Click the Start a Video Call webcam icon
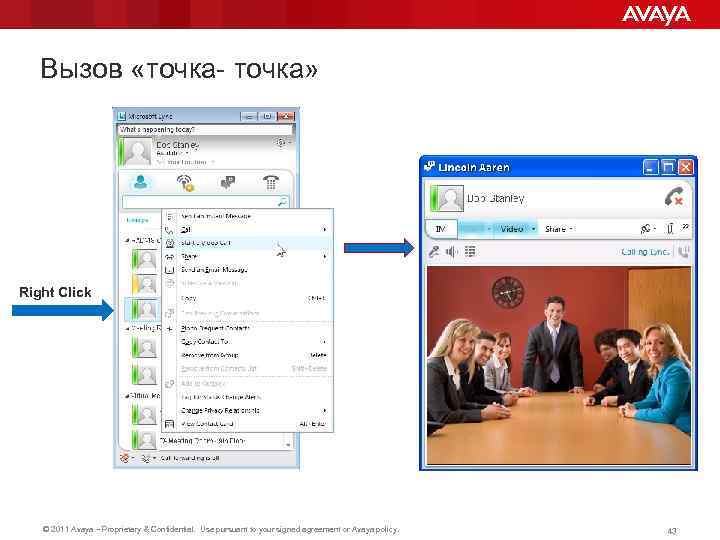Image resolution: width=720 pixels, height=540 pixels. click(x=169, y=243)
